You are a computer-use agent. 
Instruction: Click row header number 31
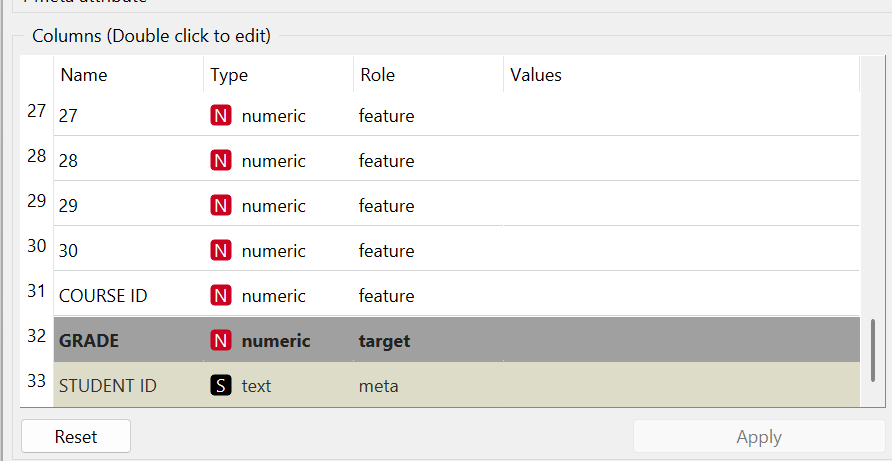(37, 291)
